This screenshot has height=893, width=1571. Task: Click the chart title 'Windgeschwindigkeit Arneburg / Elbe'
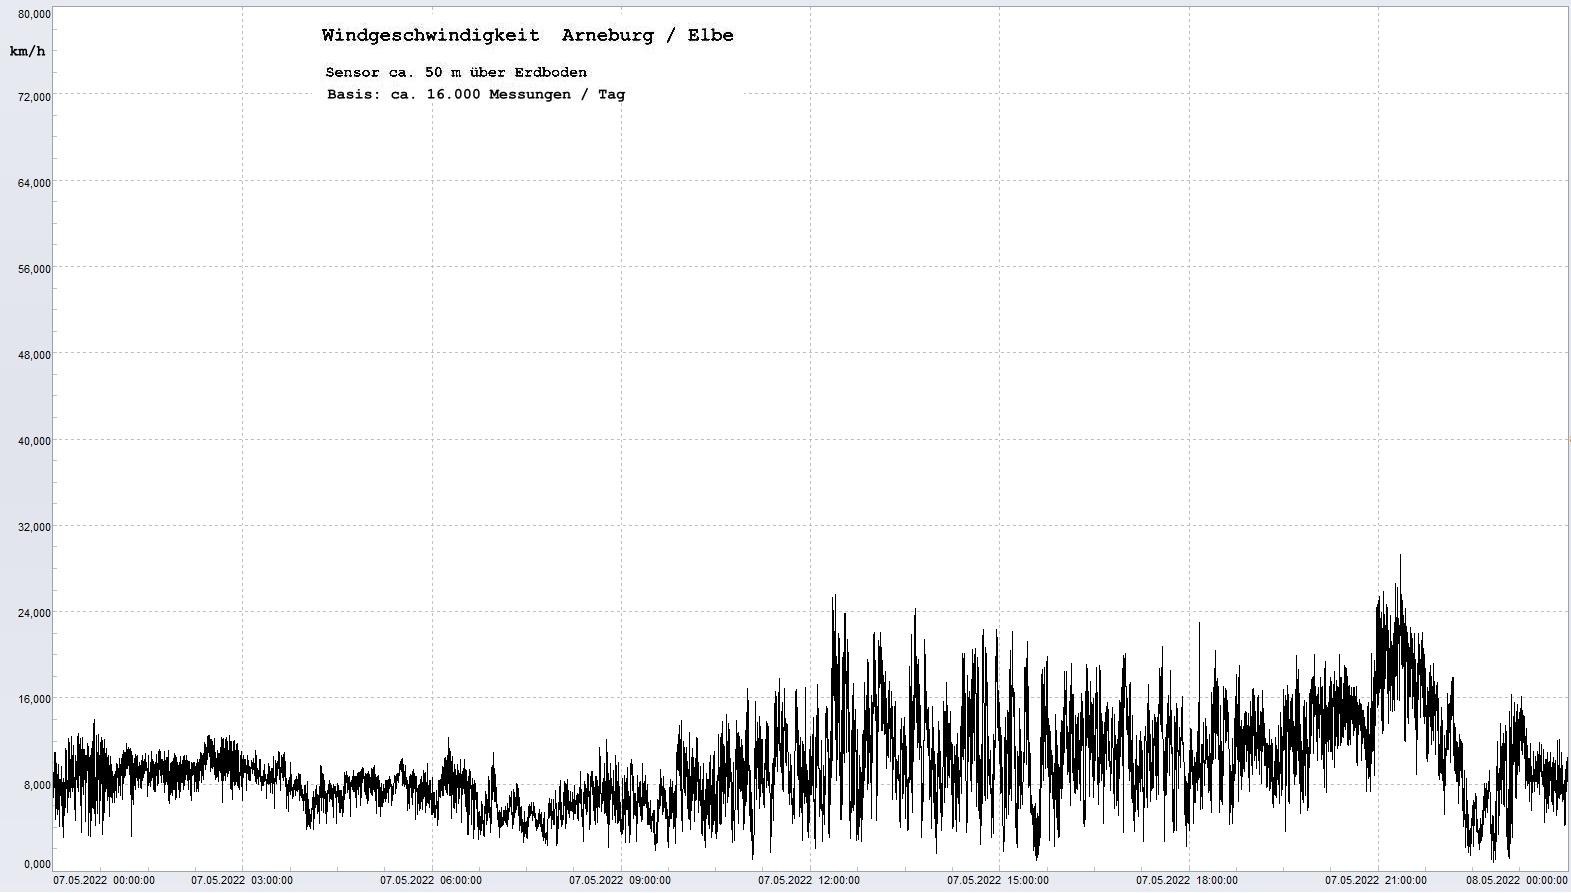(x=527, y=36)
